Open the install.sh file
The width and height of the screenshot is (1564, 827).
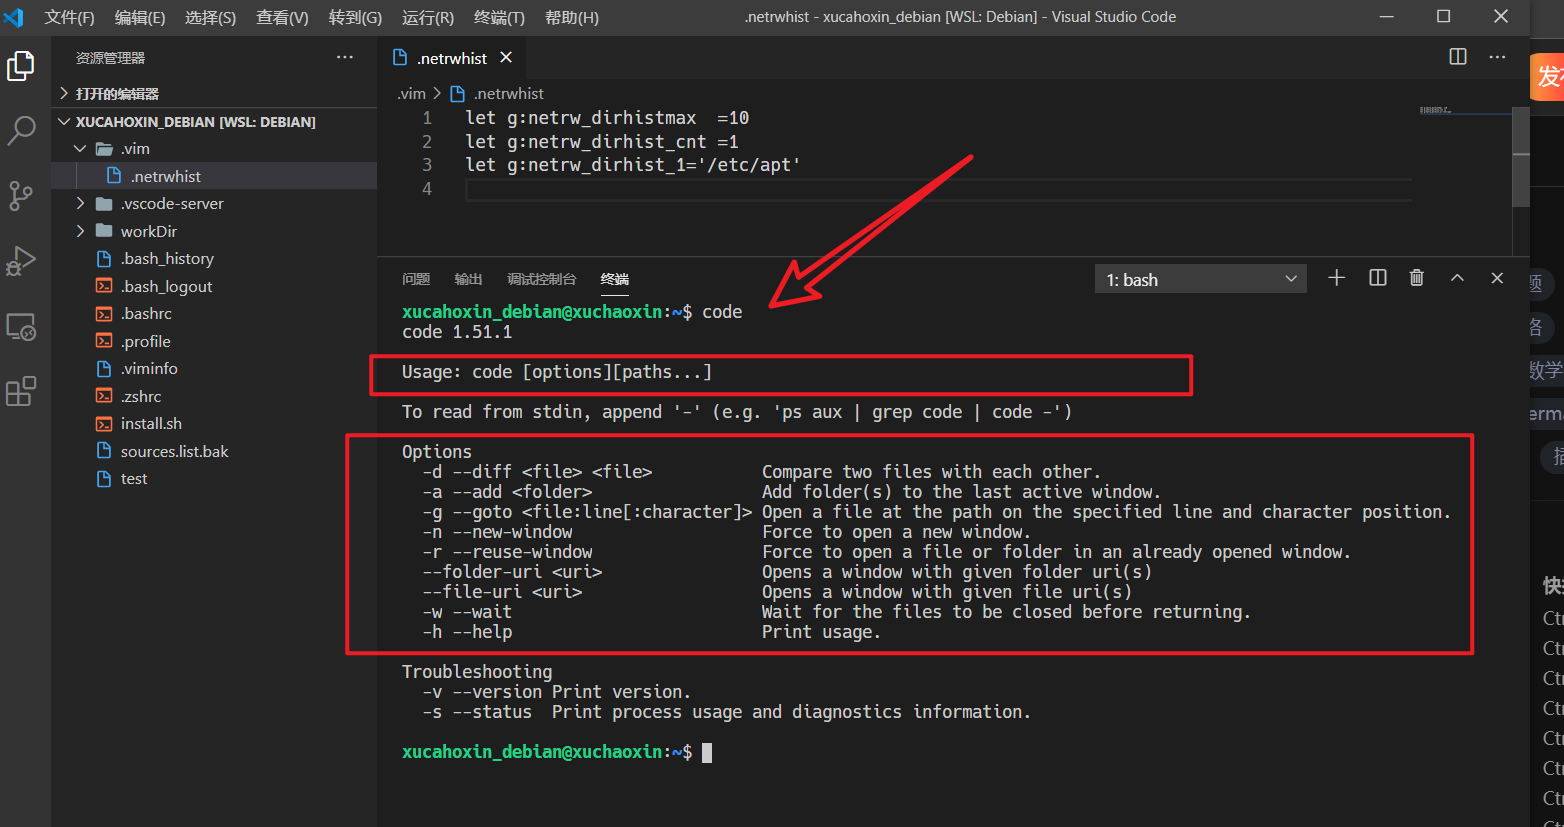pyautogui.click(x=215, y=424)
